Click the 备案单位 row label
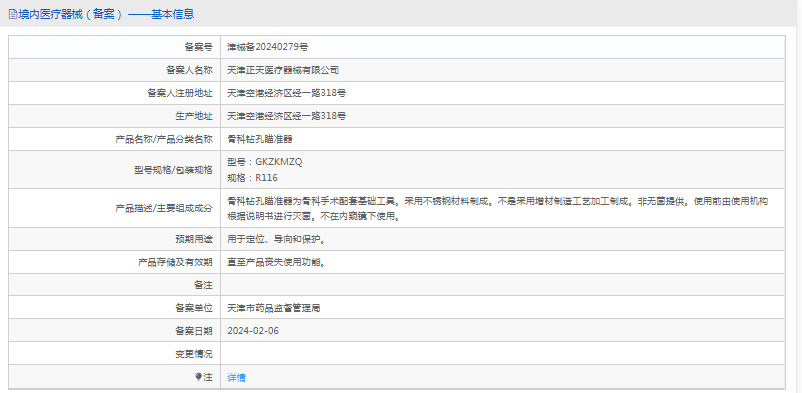The width and height of the screenshot is (802, 393). (194, 309)
